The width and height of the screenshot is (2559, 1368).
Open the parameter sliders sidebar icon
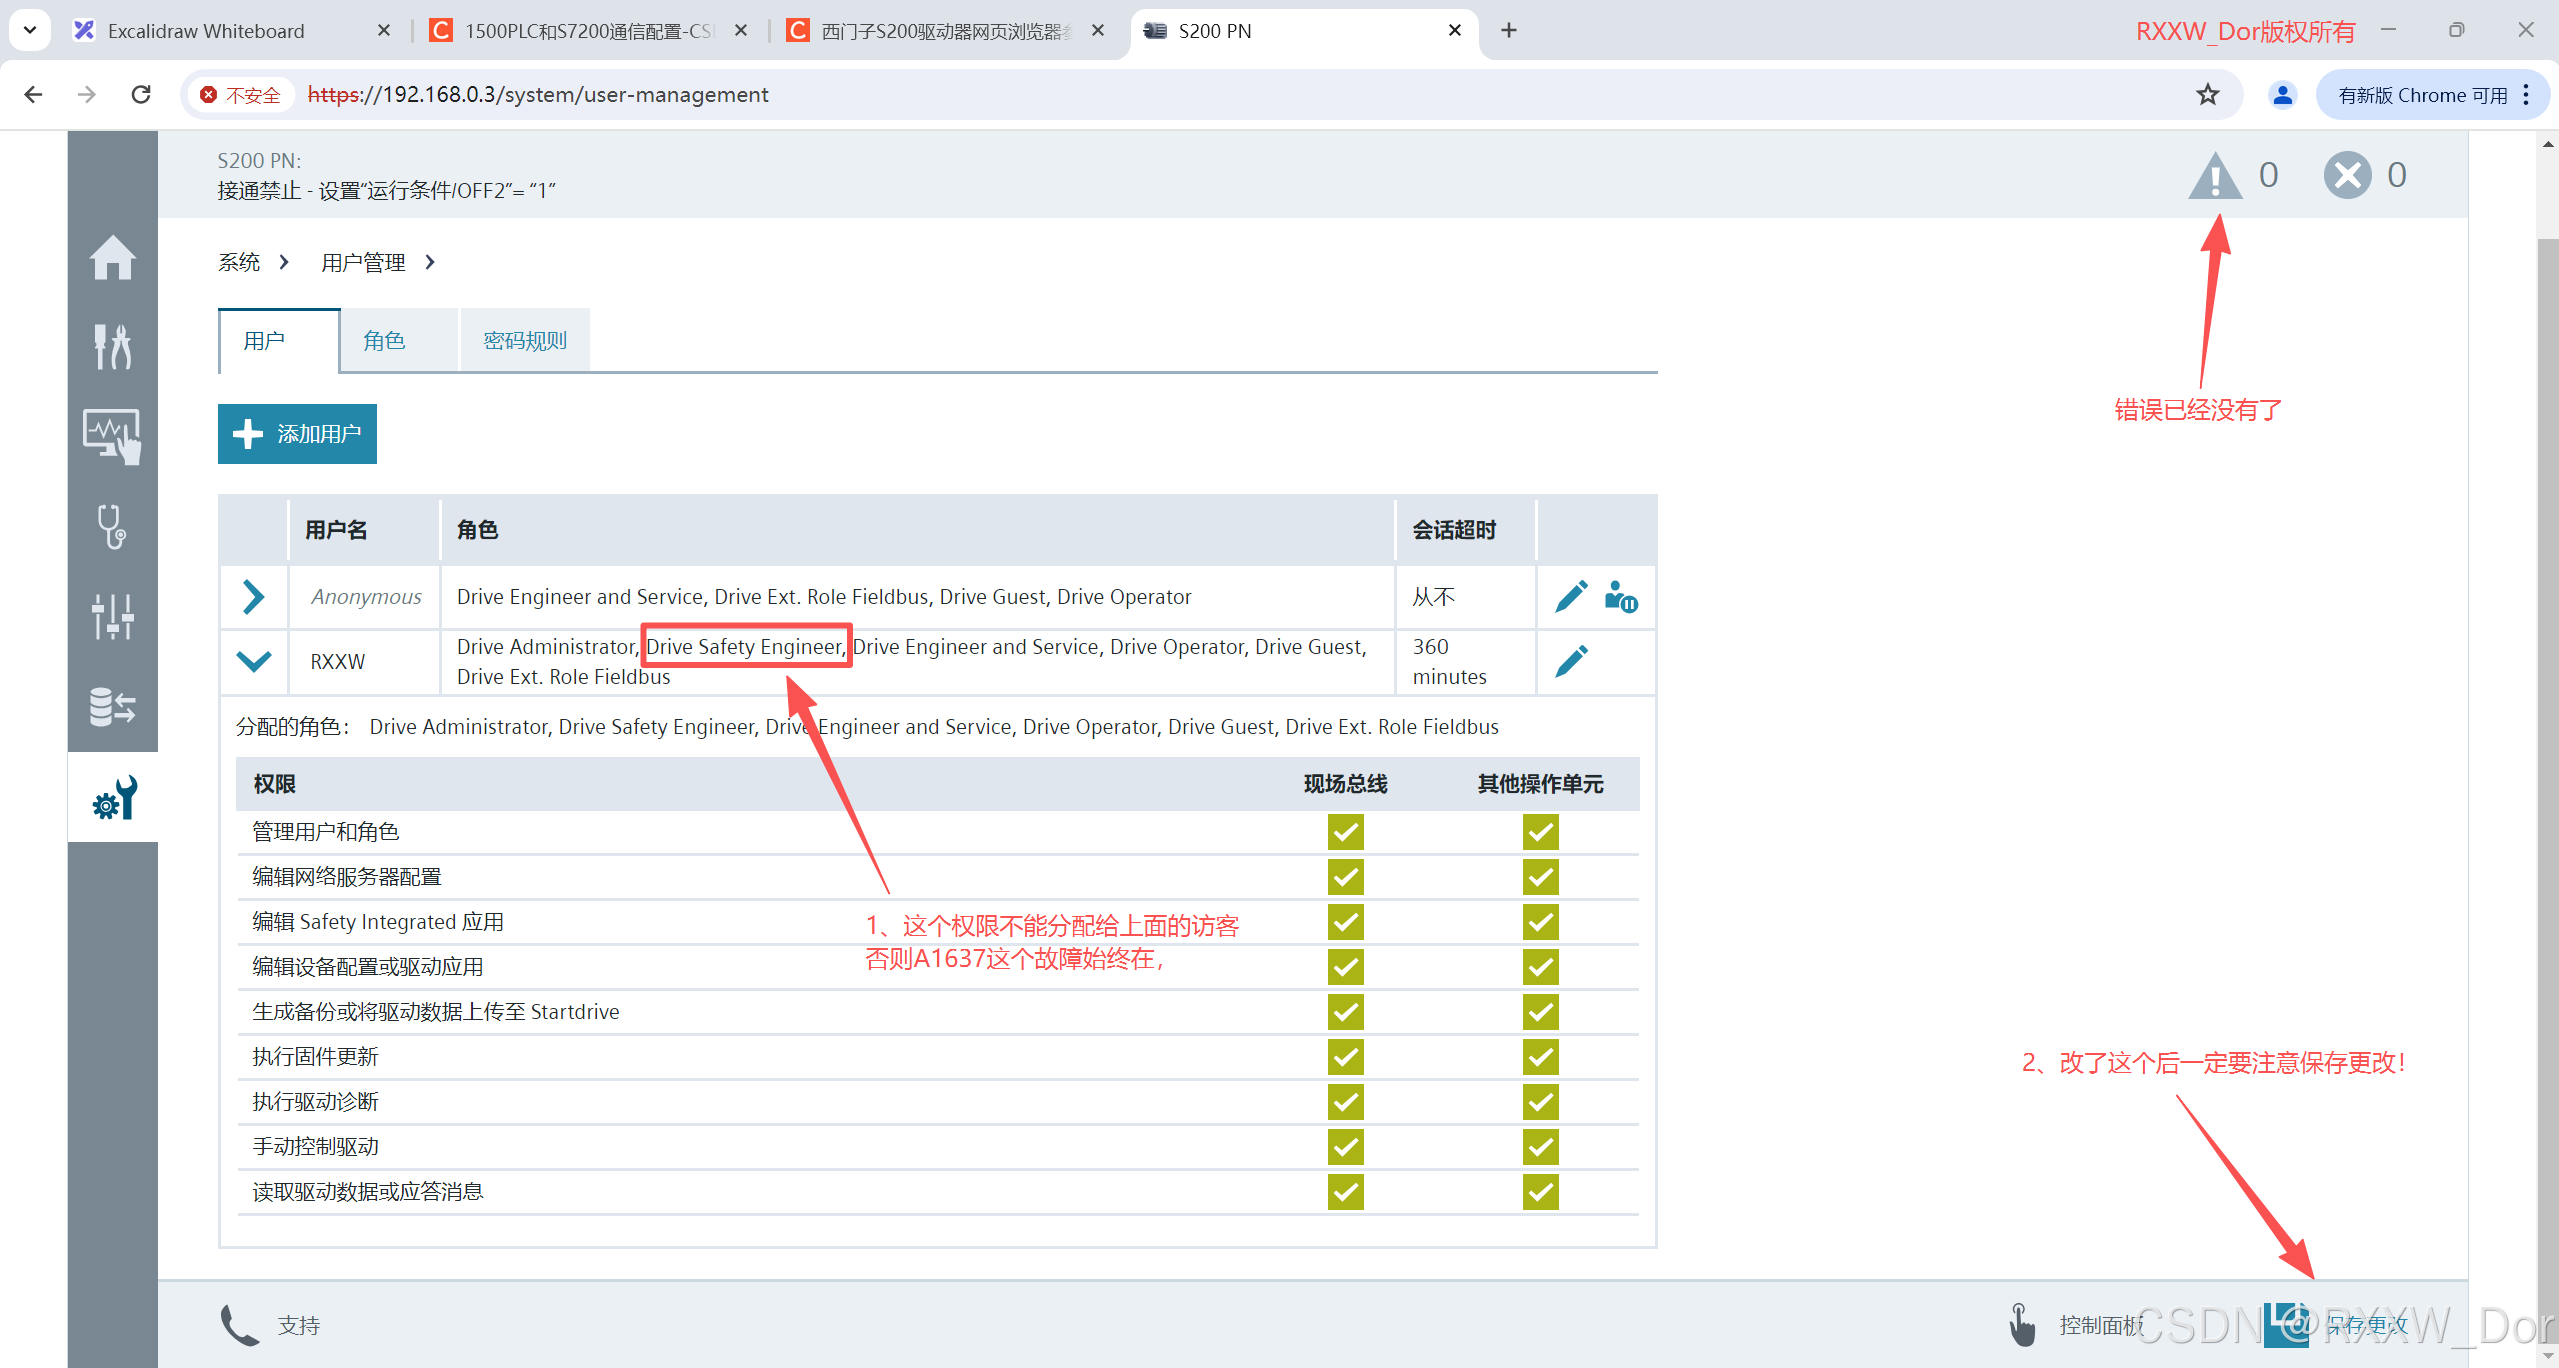tap(112, 616)
